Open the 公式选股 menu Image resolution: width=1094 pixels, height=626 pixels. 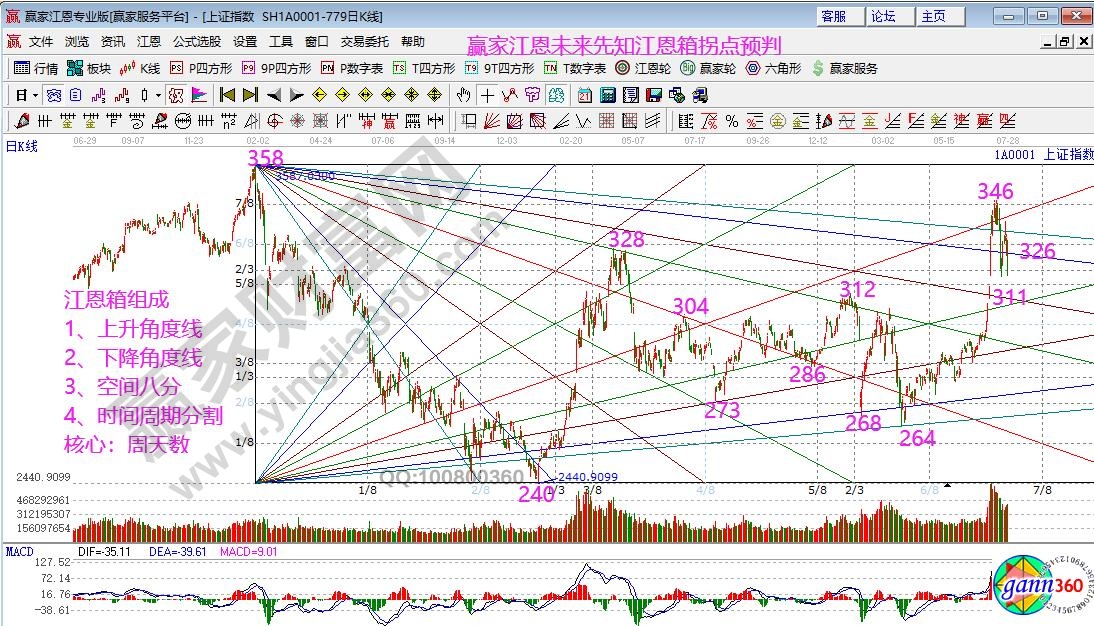tap(197, 42)
